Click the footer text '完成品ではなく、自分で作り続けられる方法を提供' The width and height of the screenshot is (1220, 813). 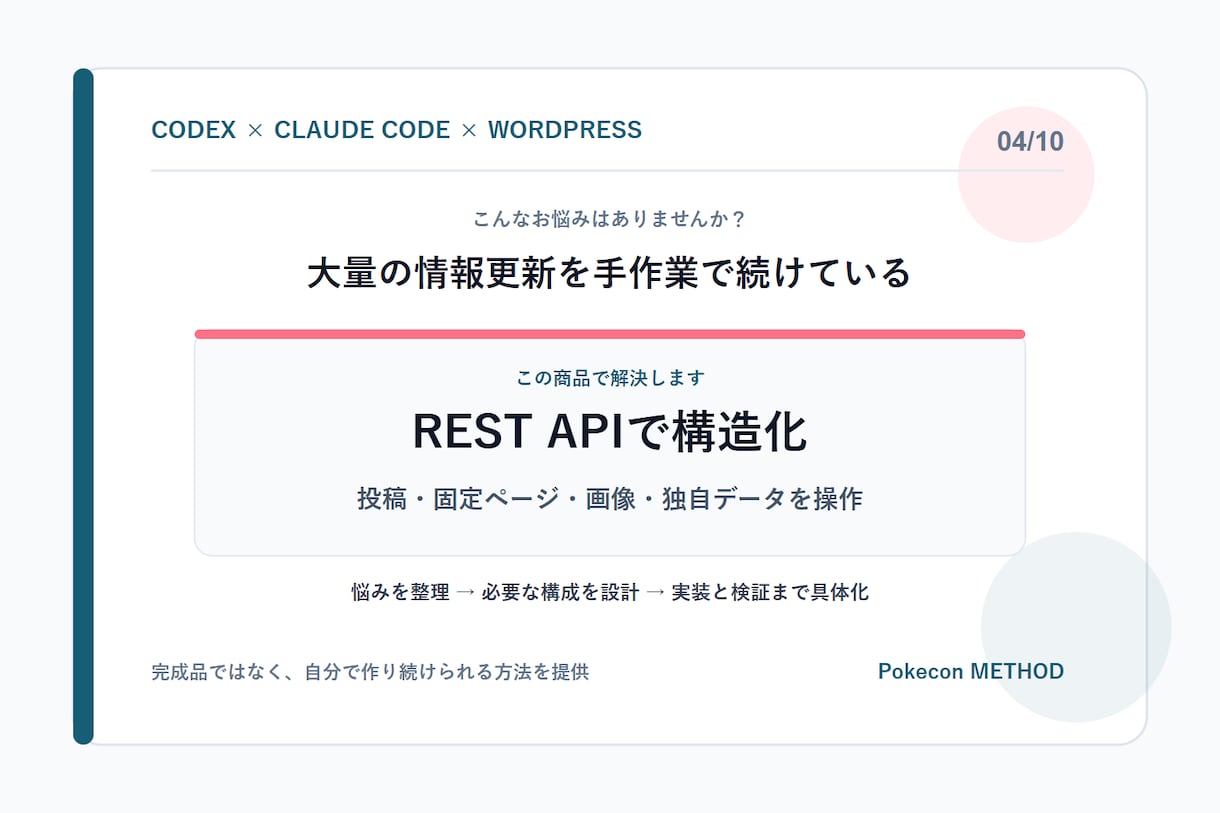tap(370, 672)
